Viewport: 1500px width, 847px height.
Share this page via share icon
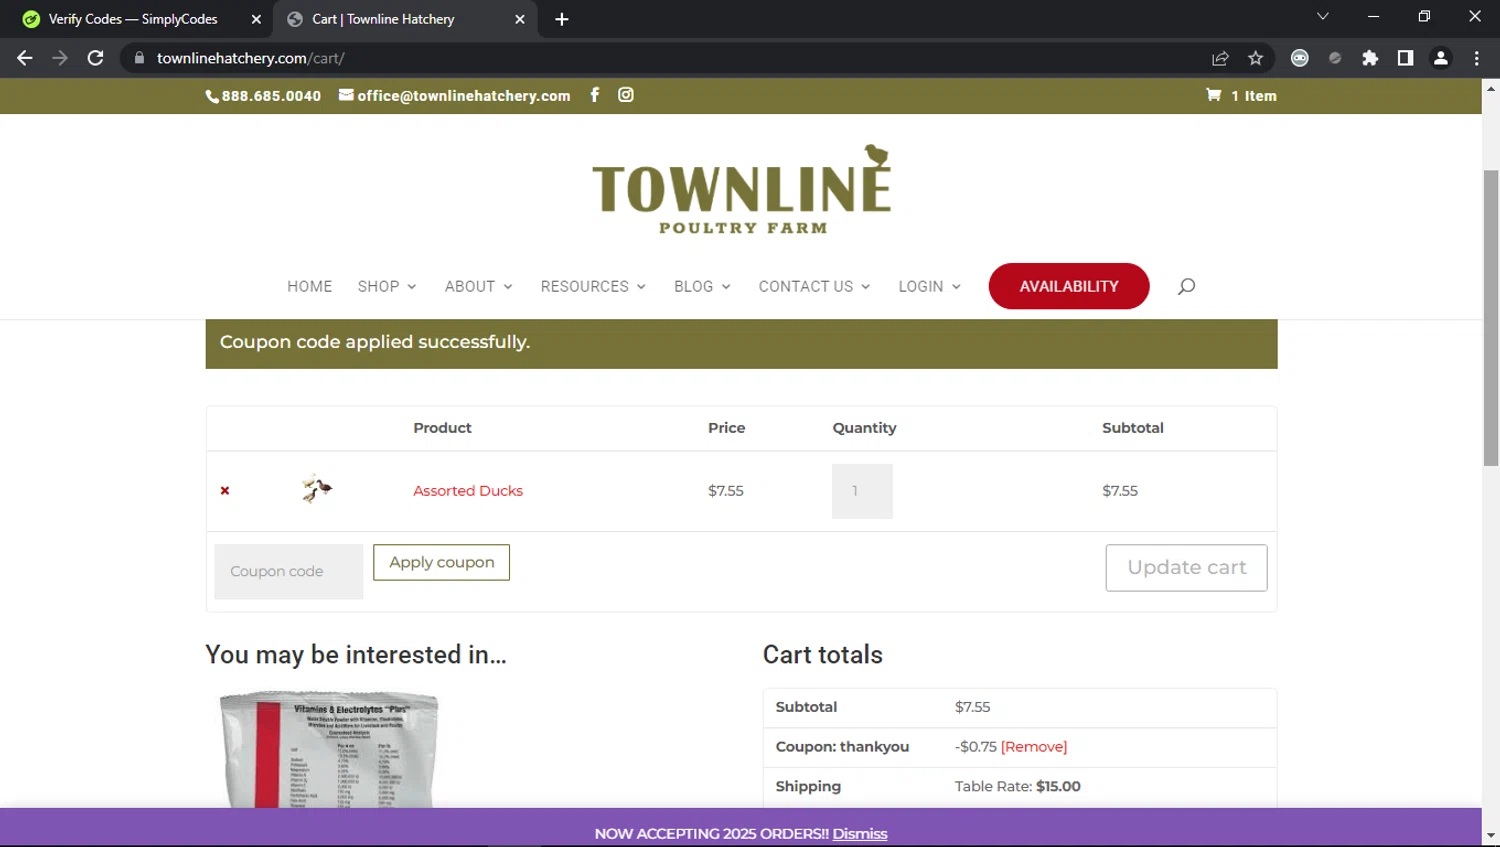click(x=1220, y=58)
